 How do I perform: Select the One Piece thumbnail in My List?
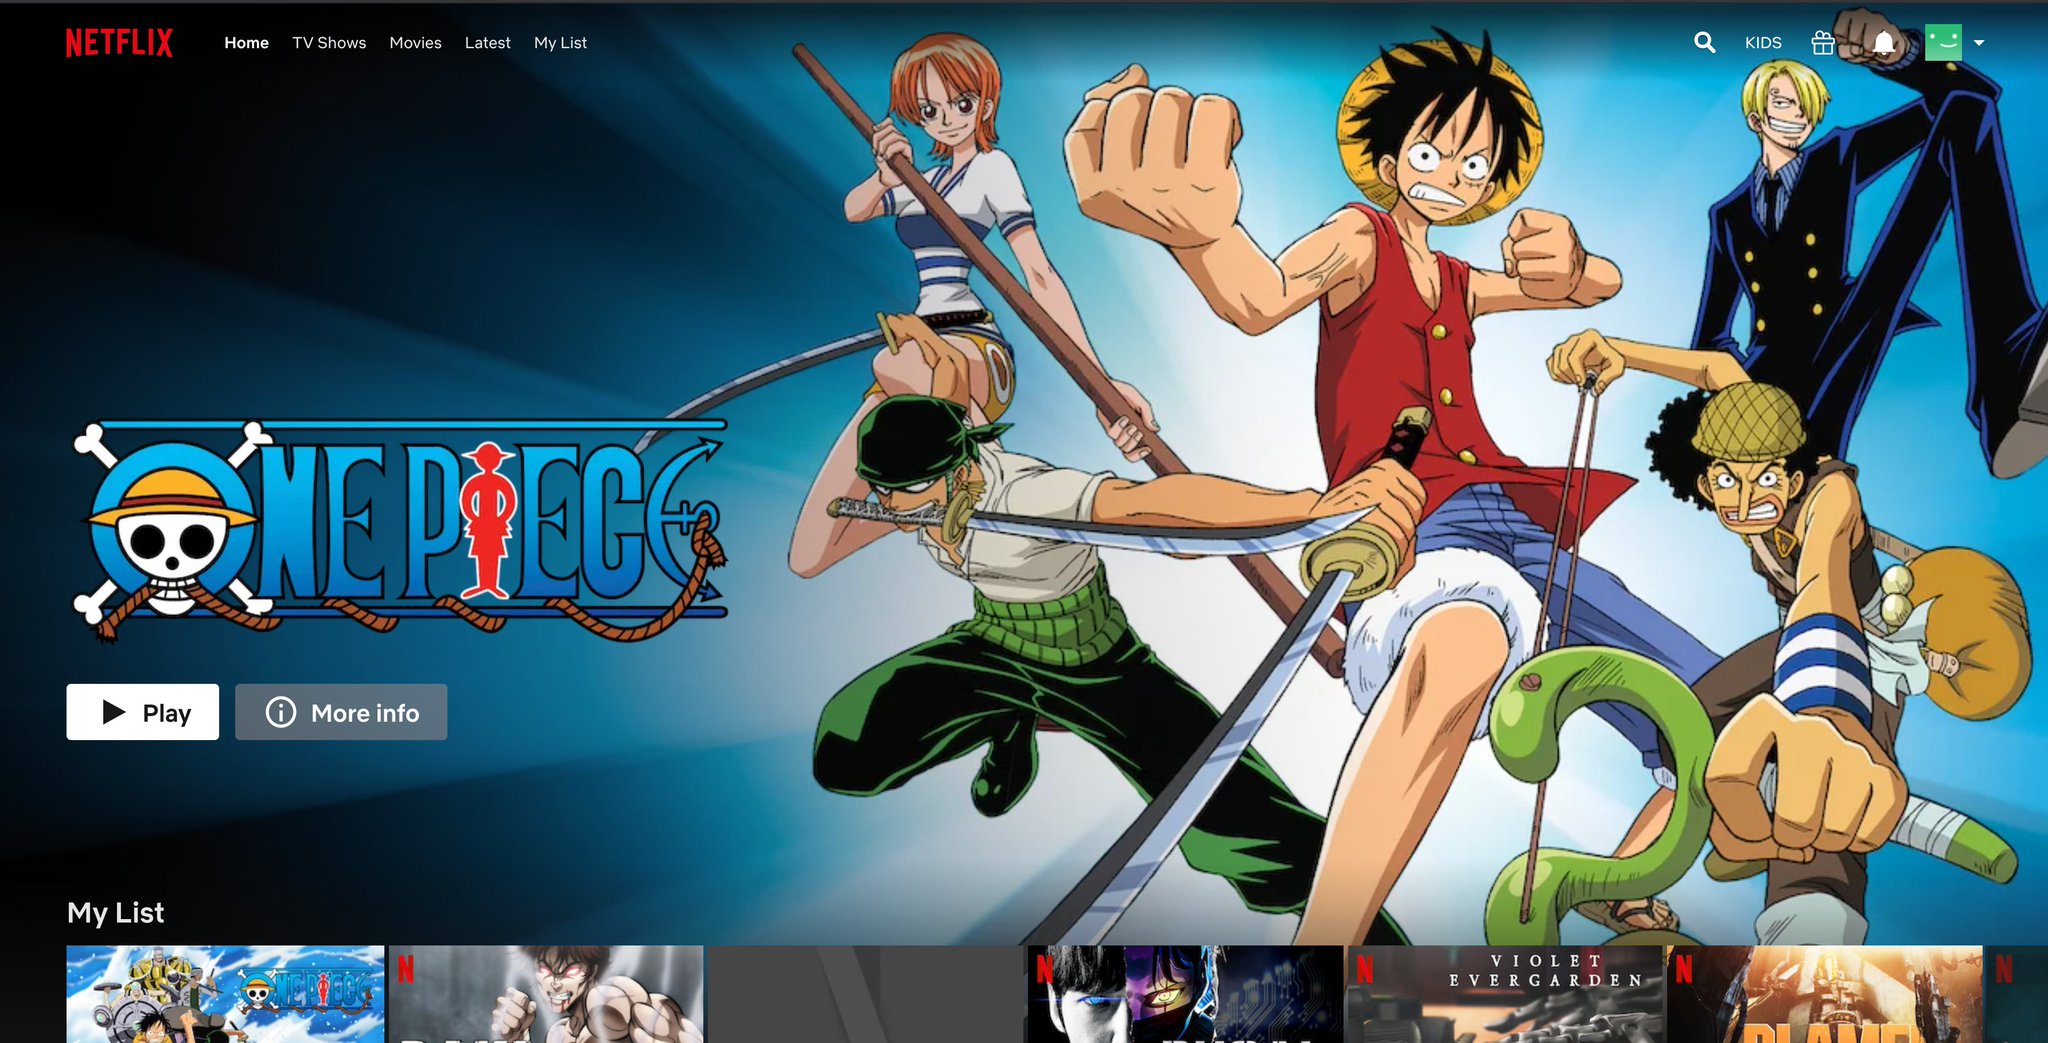click(x=225, y=994)
